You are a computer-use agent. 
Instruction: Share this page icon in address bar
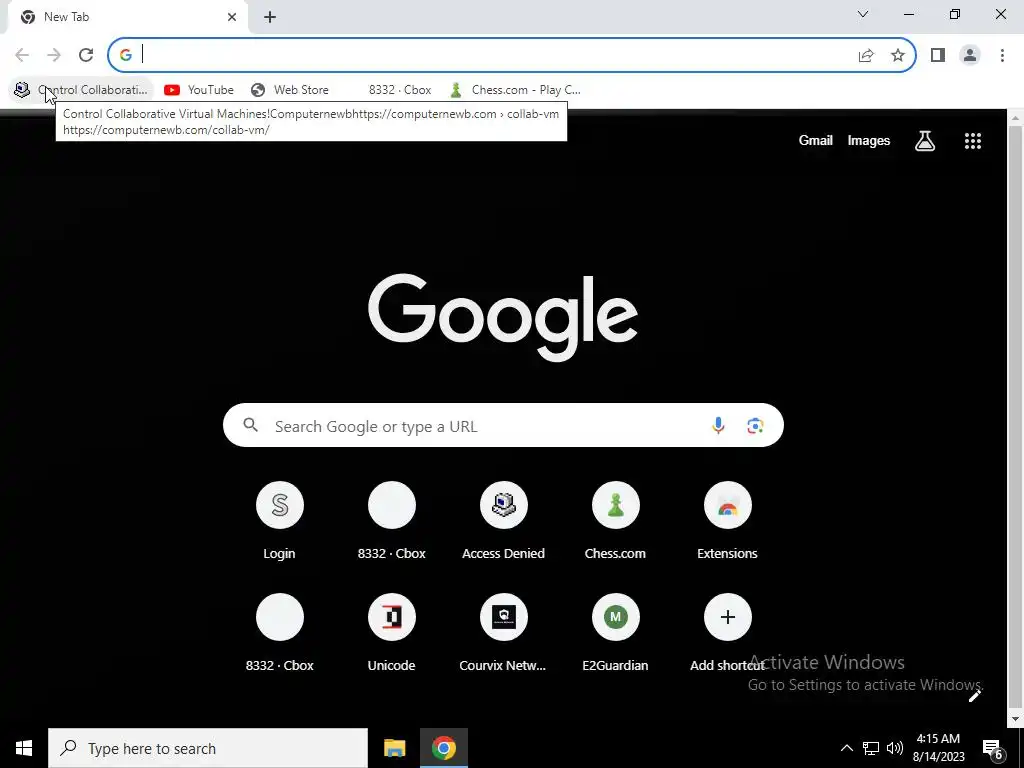(x=866, y=55)
